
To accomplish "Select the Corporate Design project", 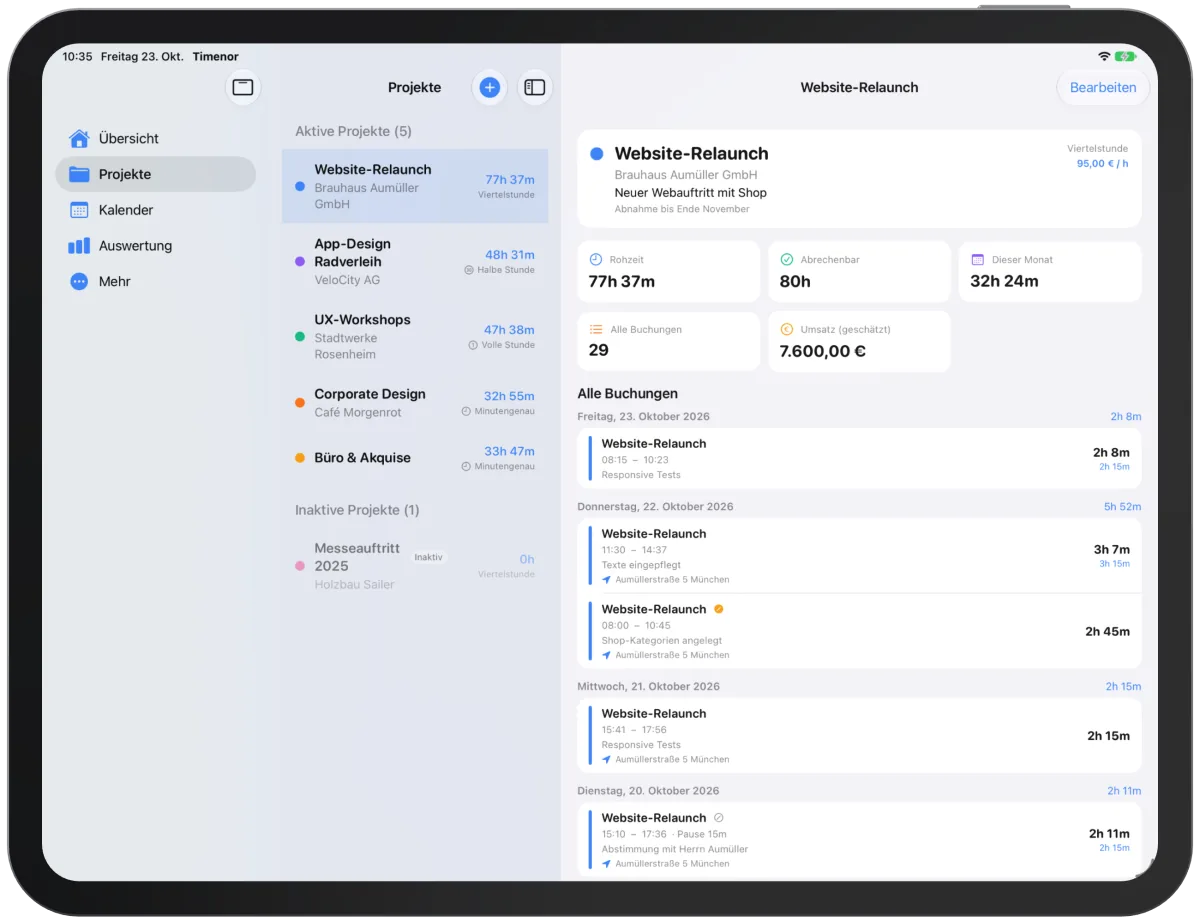I will point(415,403).
